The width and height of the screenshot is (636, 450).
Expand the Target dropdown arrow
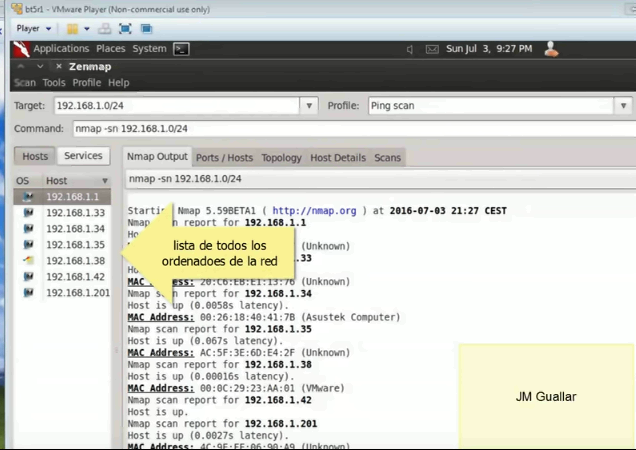(308, 105)
